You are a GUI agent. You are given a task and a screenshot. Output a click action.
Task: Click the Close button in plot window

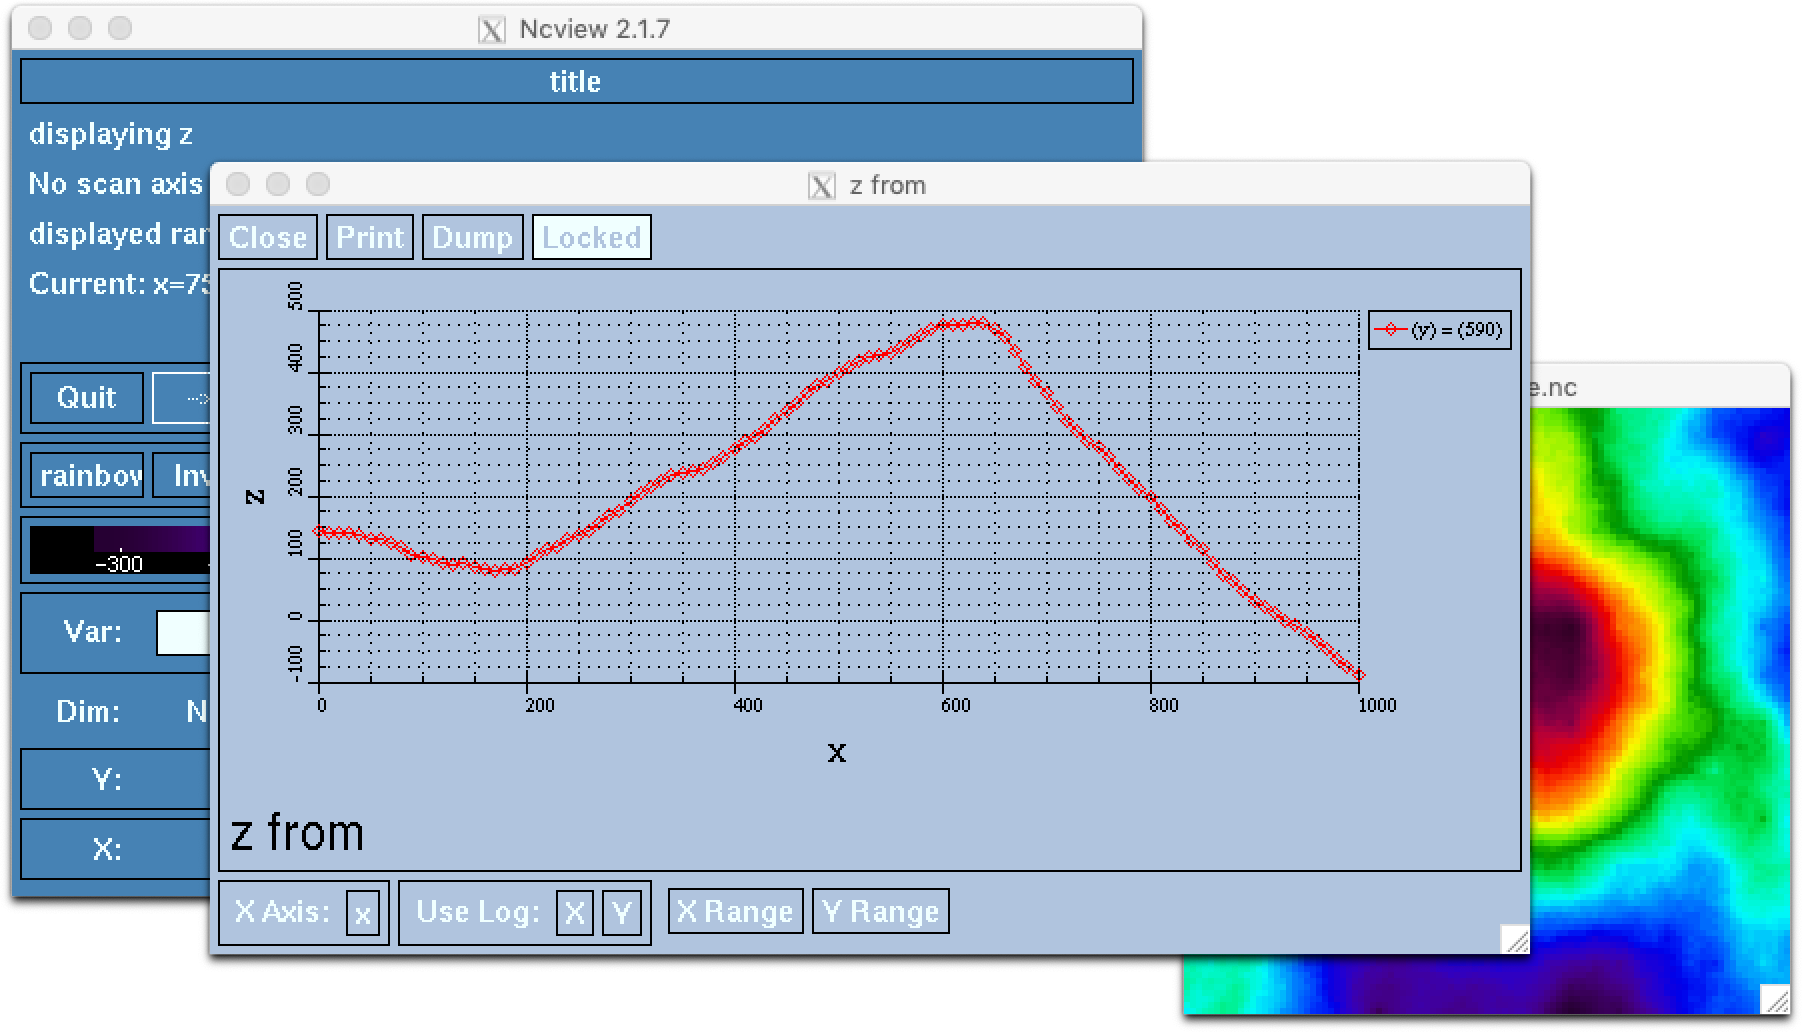pos(268,237)
